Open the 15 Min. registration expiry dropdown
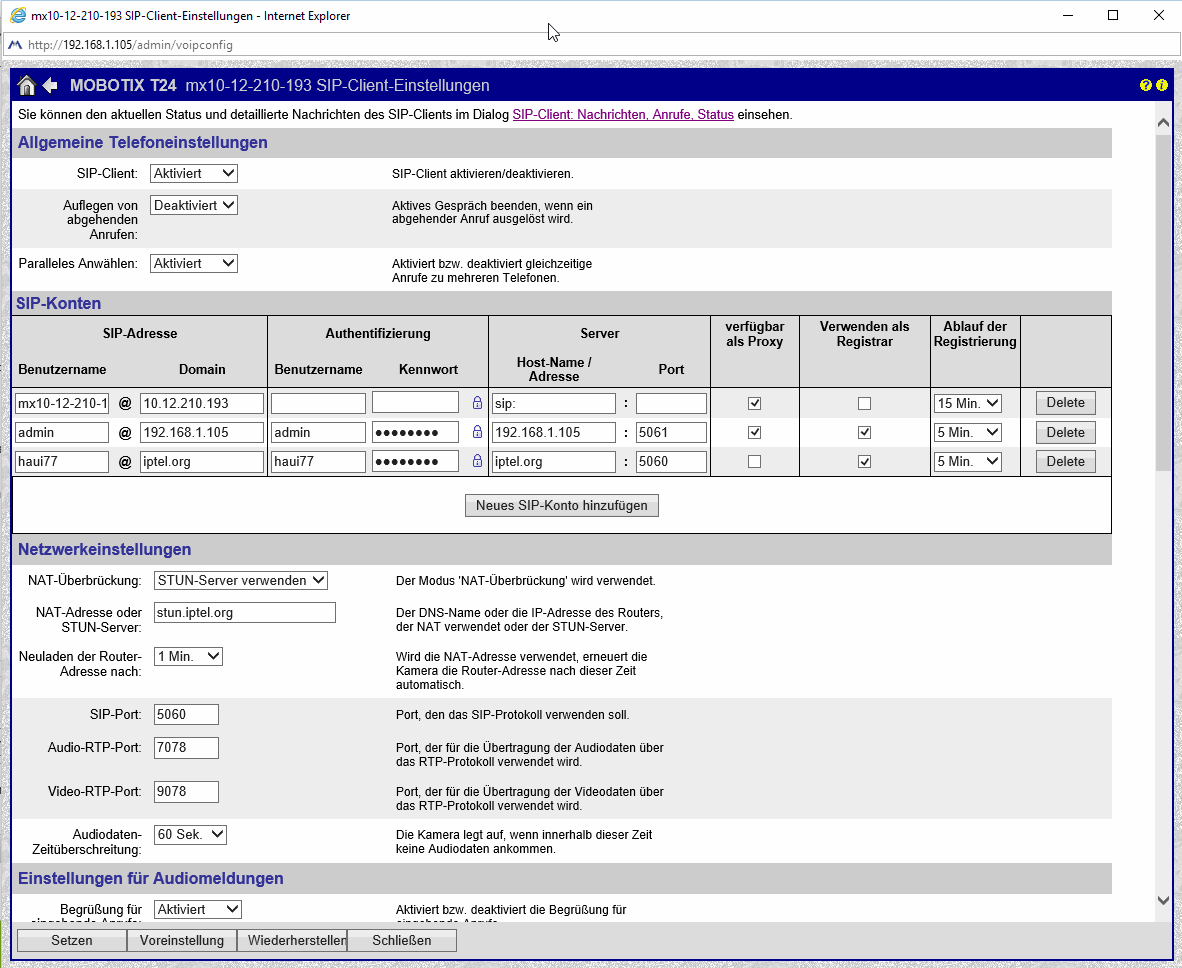 pos(967,404)
